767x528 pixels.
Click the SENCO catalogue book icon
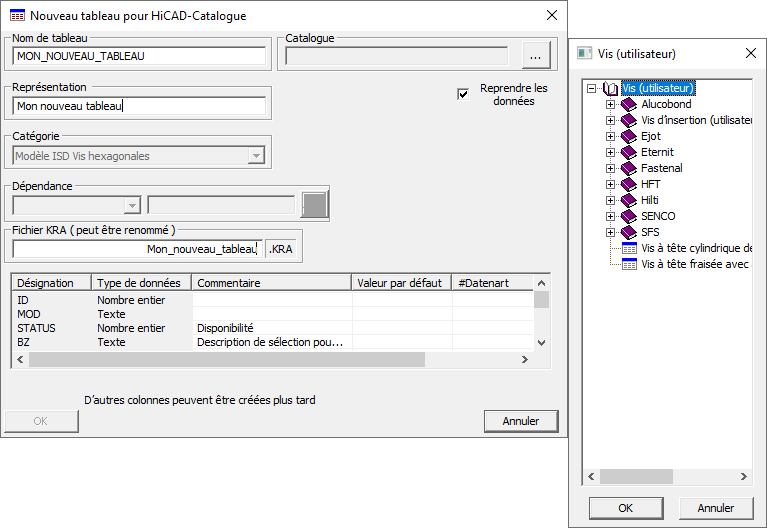[629, 216]
